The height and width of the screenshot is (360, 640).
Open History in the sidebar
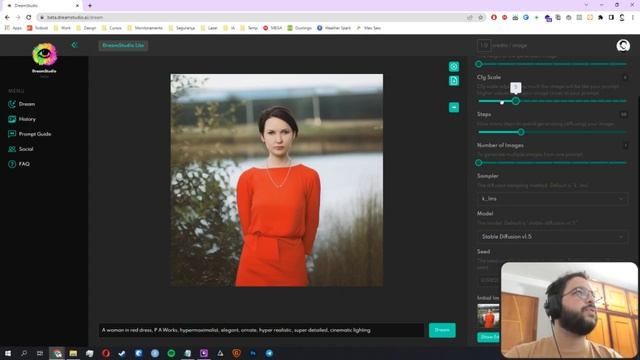[x=27, y=119]
